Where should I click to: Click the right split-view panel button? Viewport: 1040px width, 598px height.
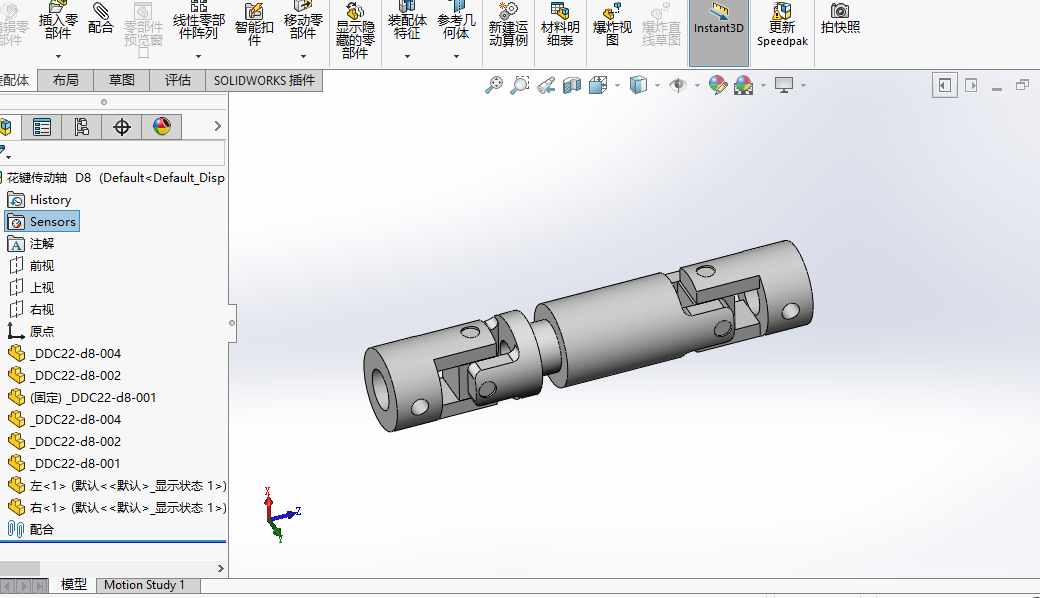(971, 86)
